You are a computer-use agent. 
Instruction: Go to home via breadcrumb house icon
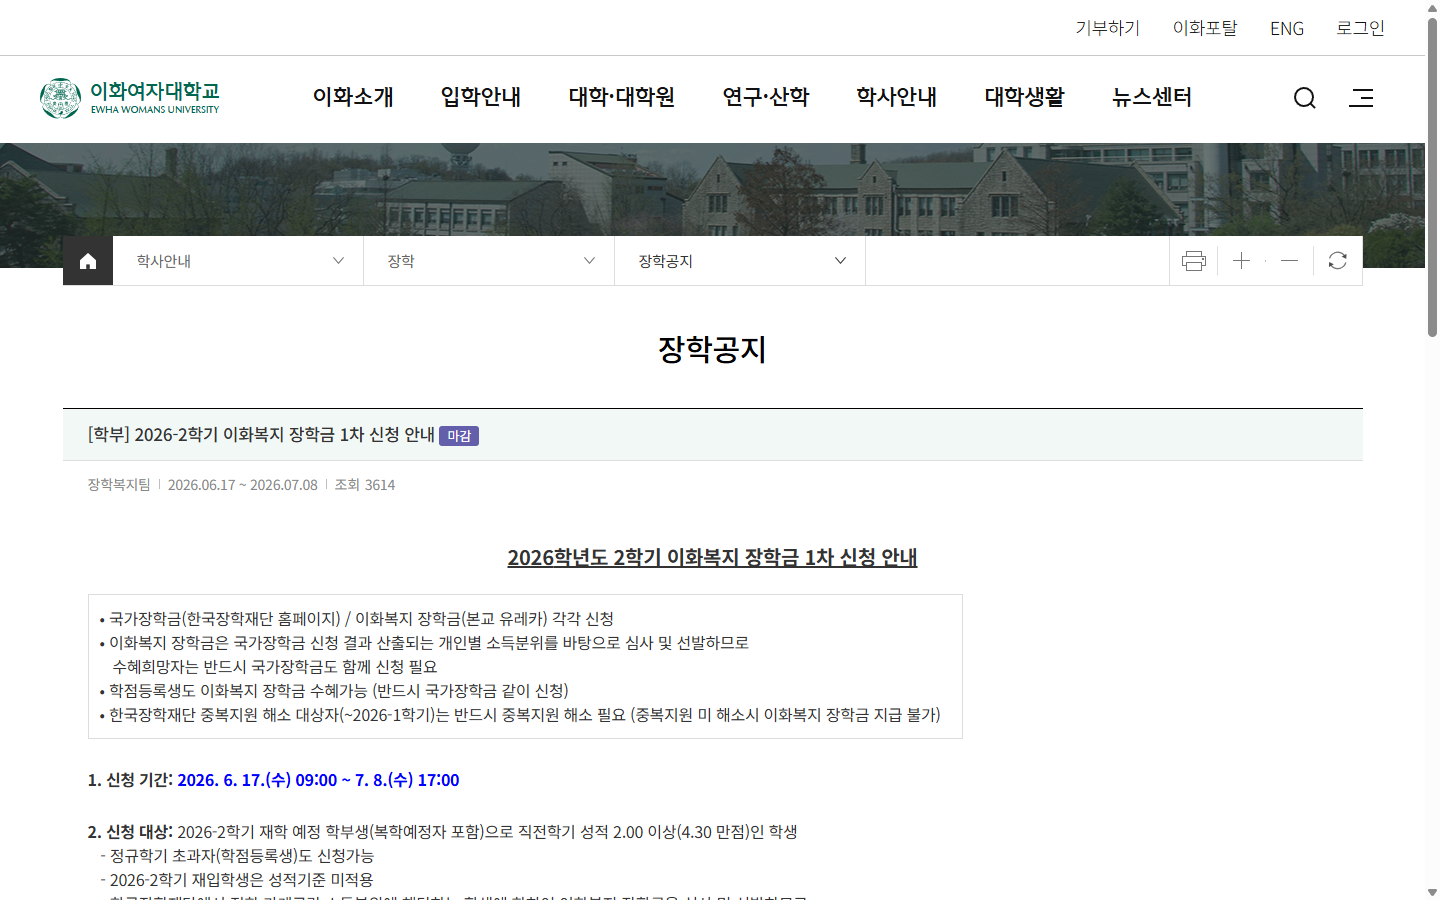pyautogui.click(x=88, y=261)
